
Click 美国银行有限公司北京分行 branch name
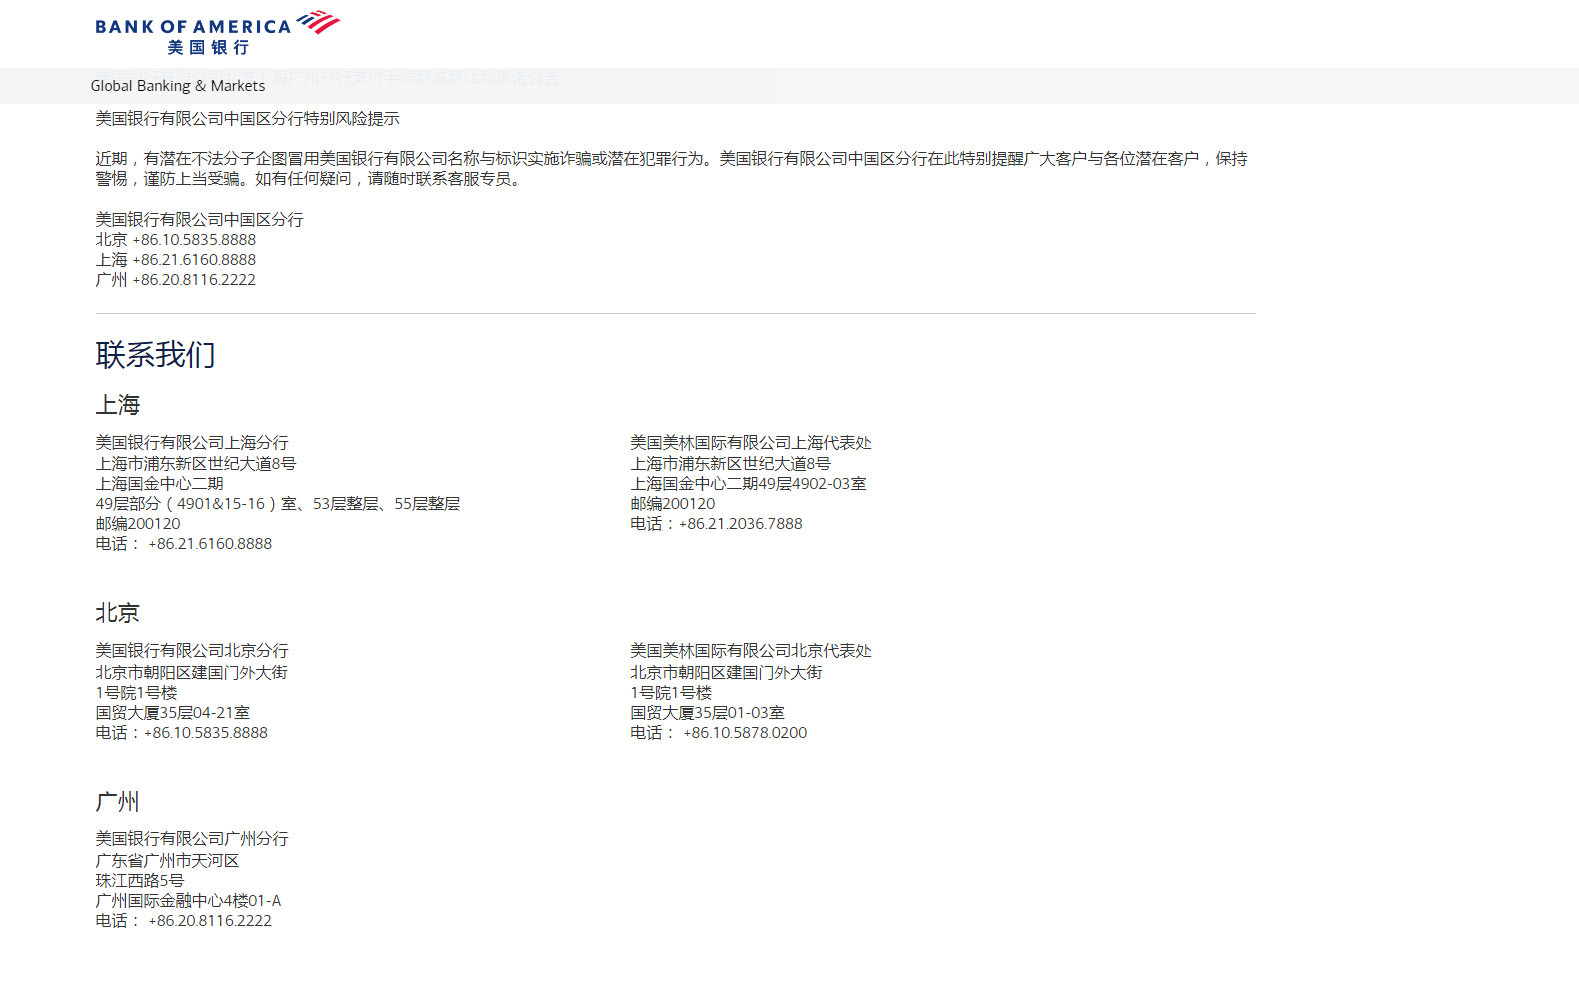(192, 650)
